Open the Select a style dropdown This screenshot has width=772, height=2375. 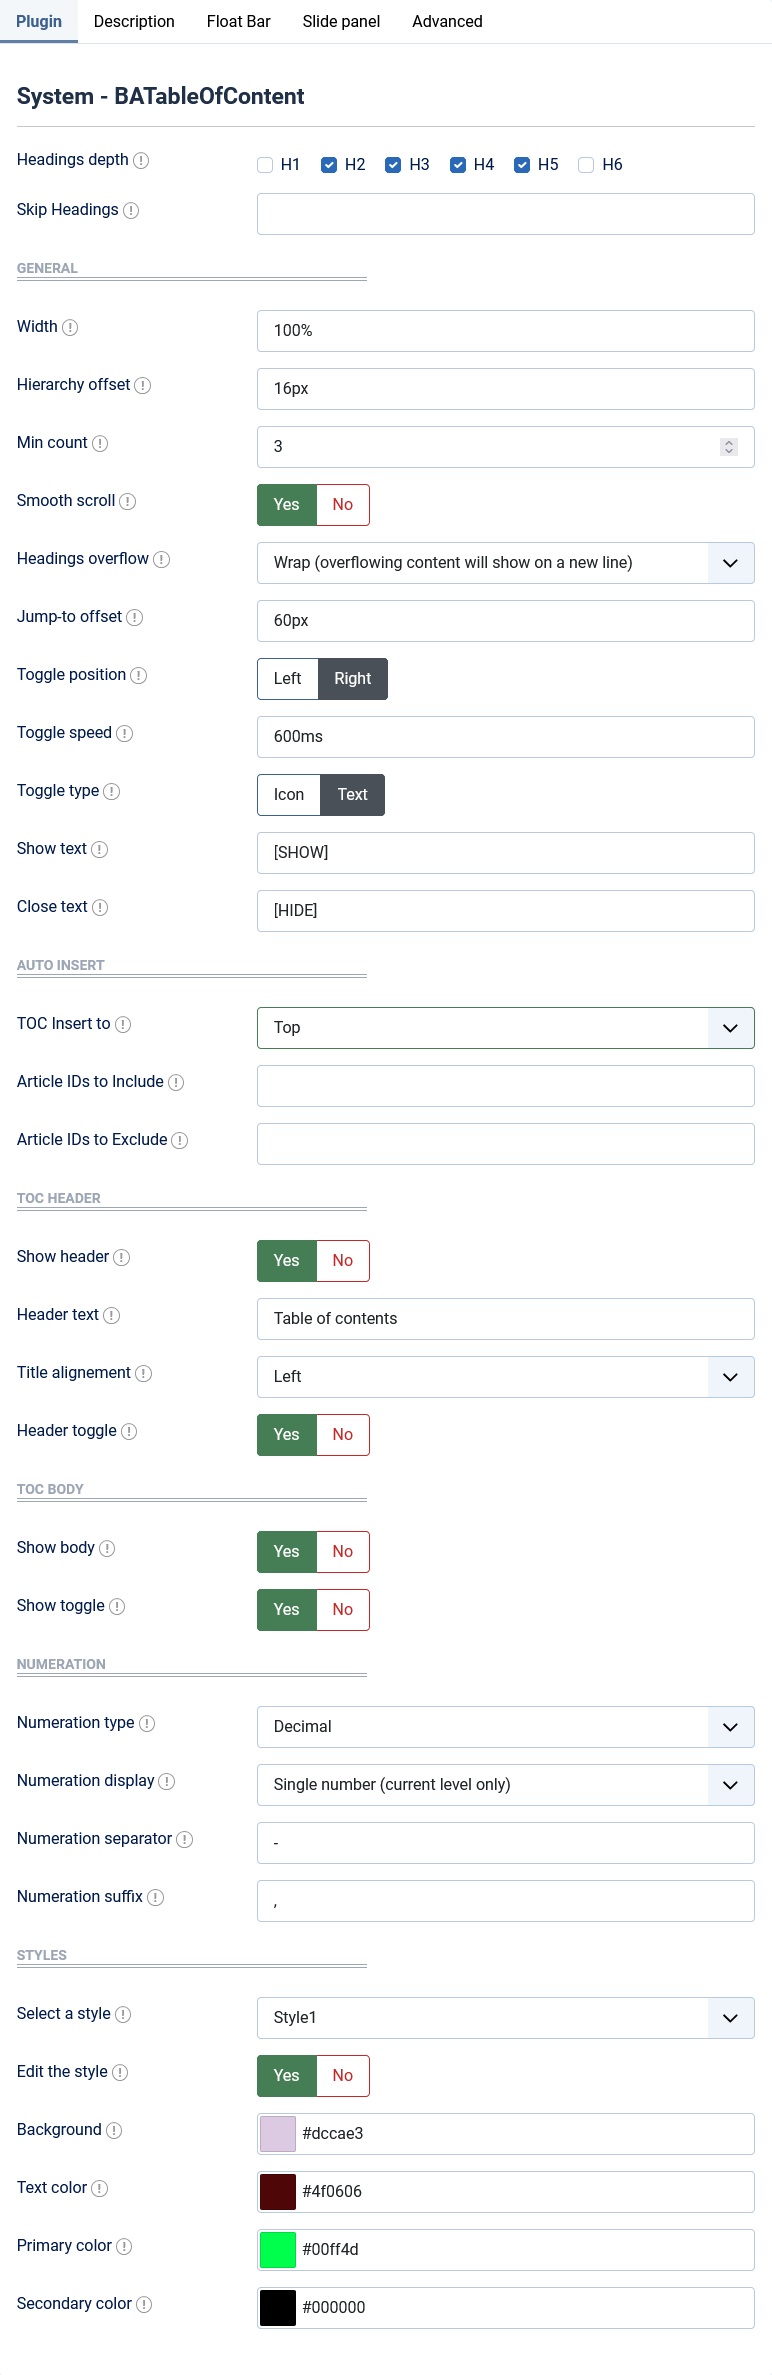[506, 2018]
